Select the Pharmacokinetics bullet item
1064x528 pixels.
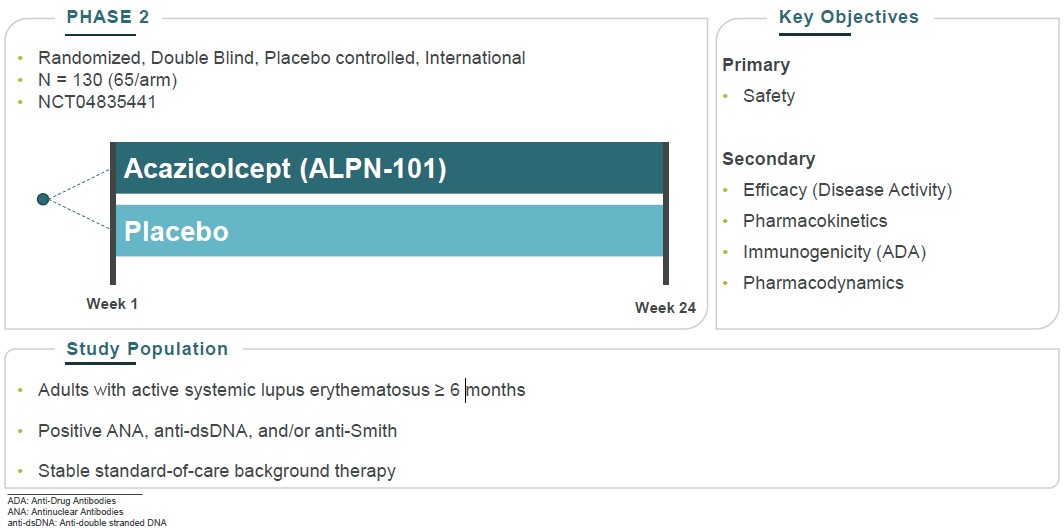[814, 221]
